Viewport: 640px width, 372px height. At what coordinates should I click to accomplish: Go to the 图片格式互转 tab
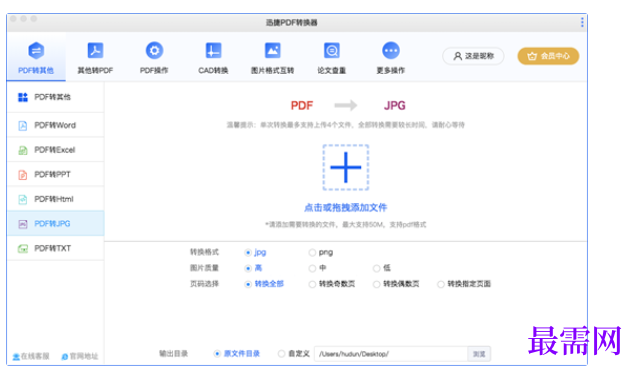click(x=272, y=57)
